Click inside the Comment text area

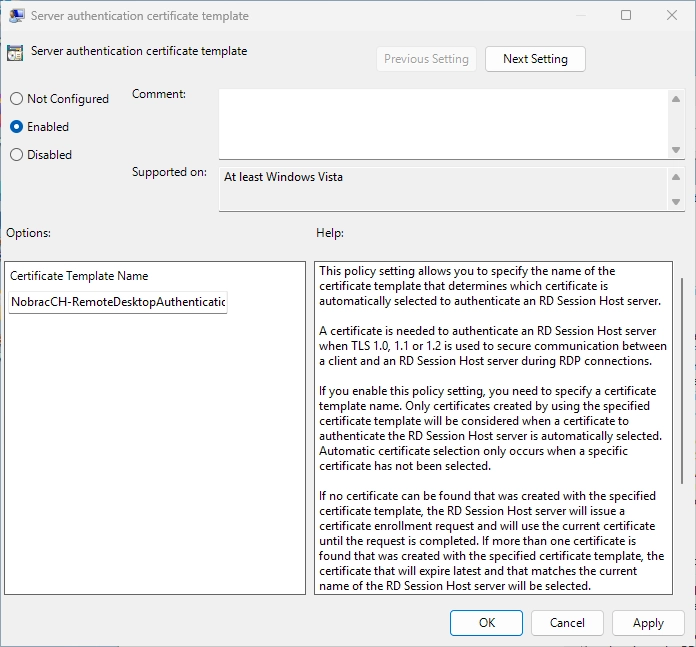444,124
